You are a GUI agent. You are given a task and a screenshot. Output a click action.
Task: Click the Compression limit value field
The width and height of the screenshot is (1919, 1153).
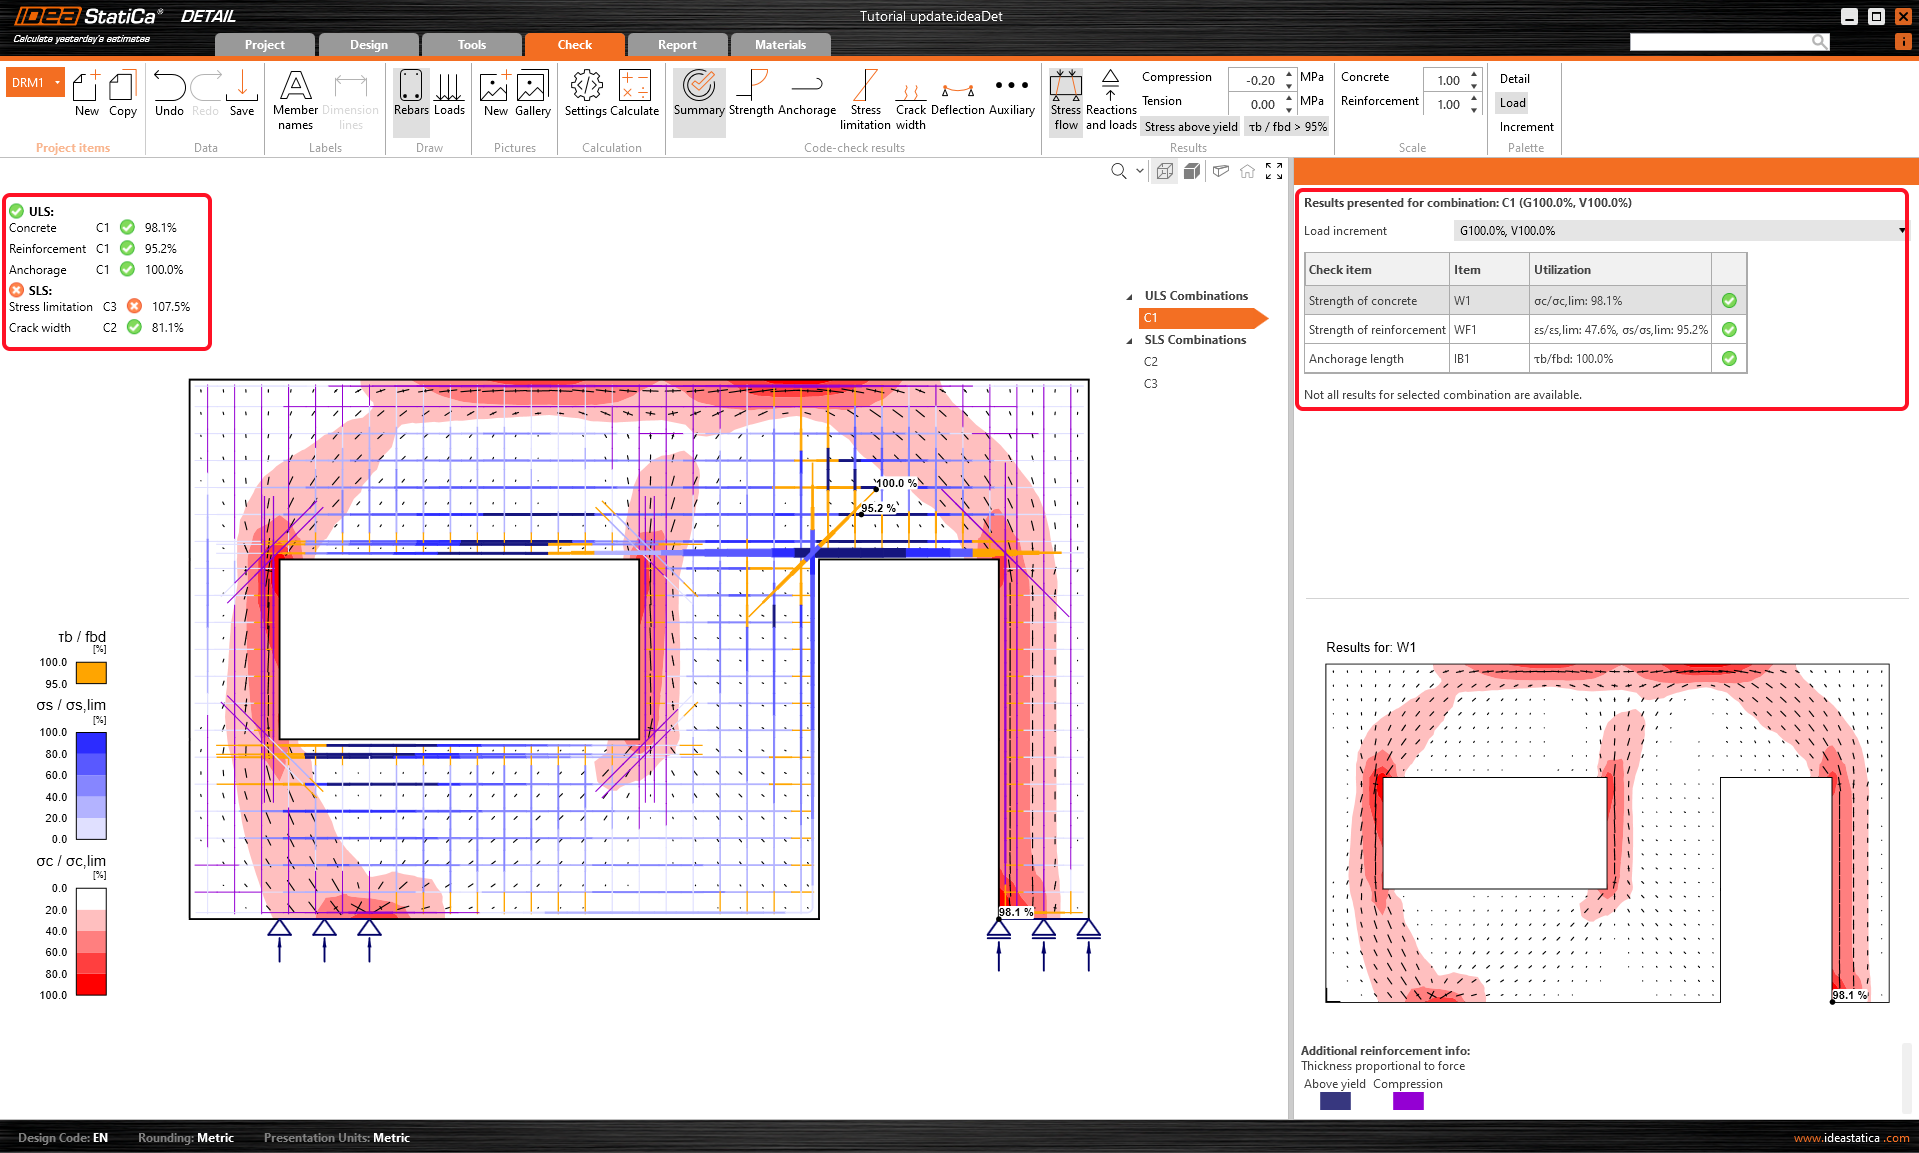[x=1258, y=80]
